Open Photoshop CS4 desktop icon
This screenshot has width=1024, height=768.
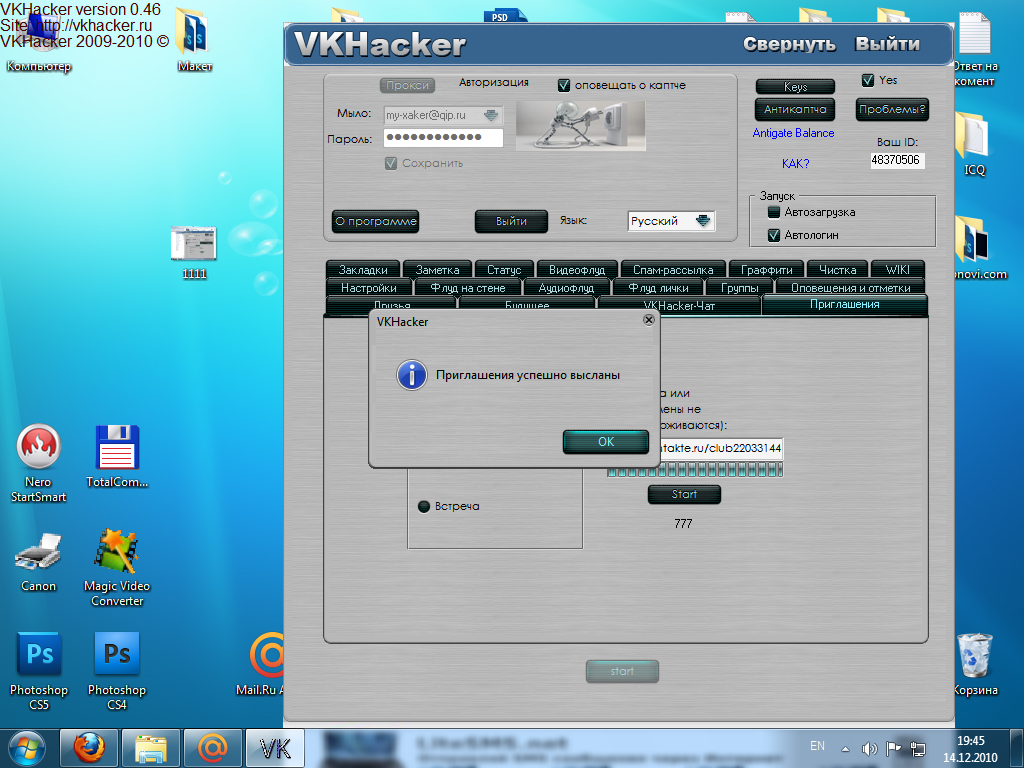click(x=117, y=669)
